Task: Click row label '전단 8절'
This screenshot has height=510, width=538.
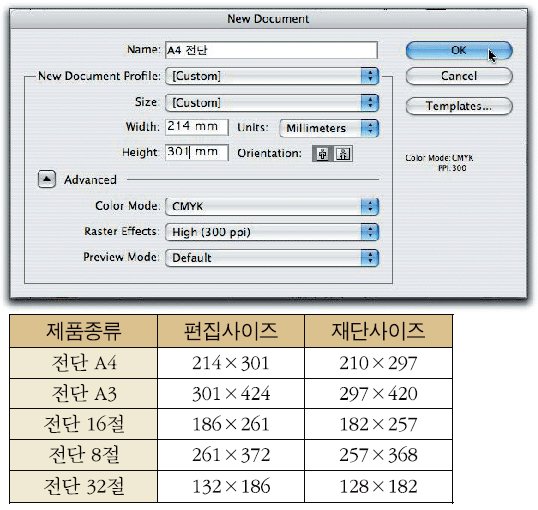Action: 84,455
